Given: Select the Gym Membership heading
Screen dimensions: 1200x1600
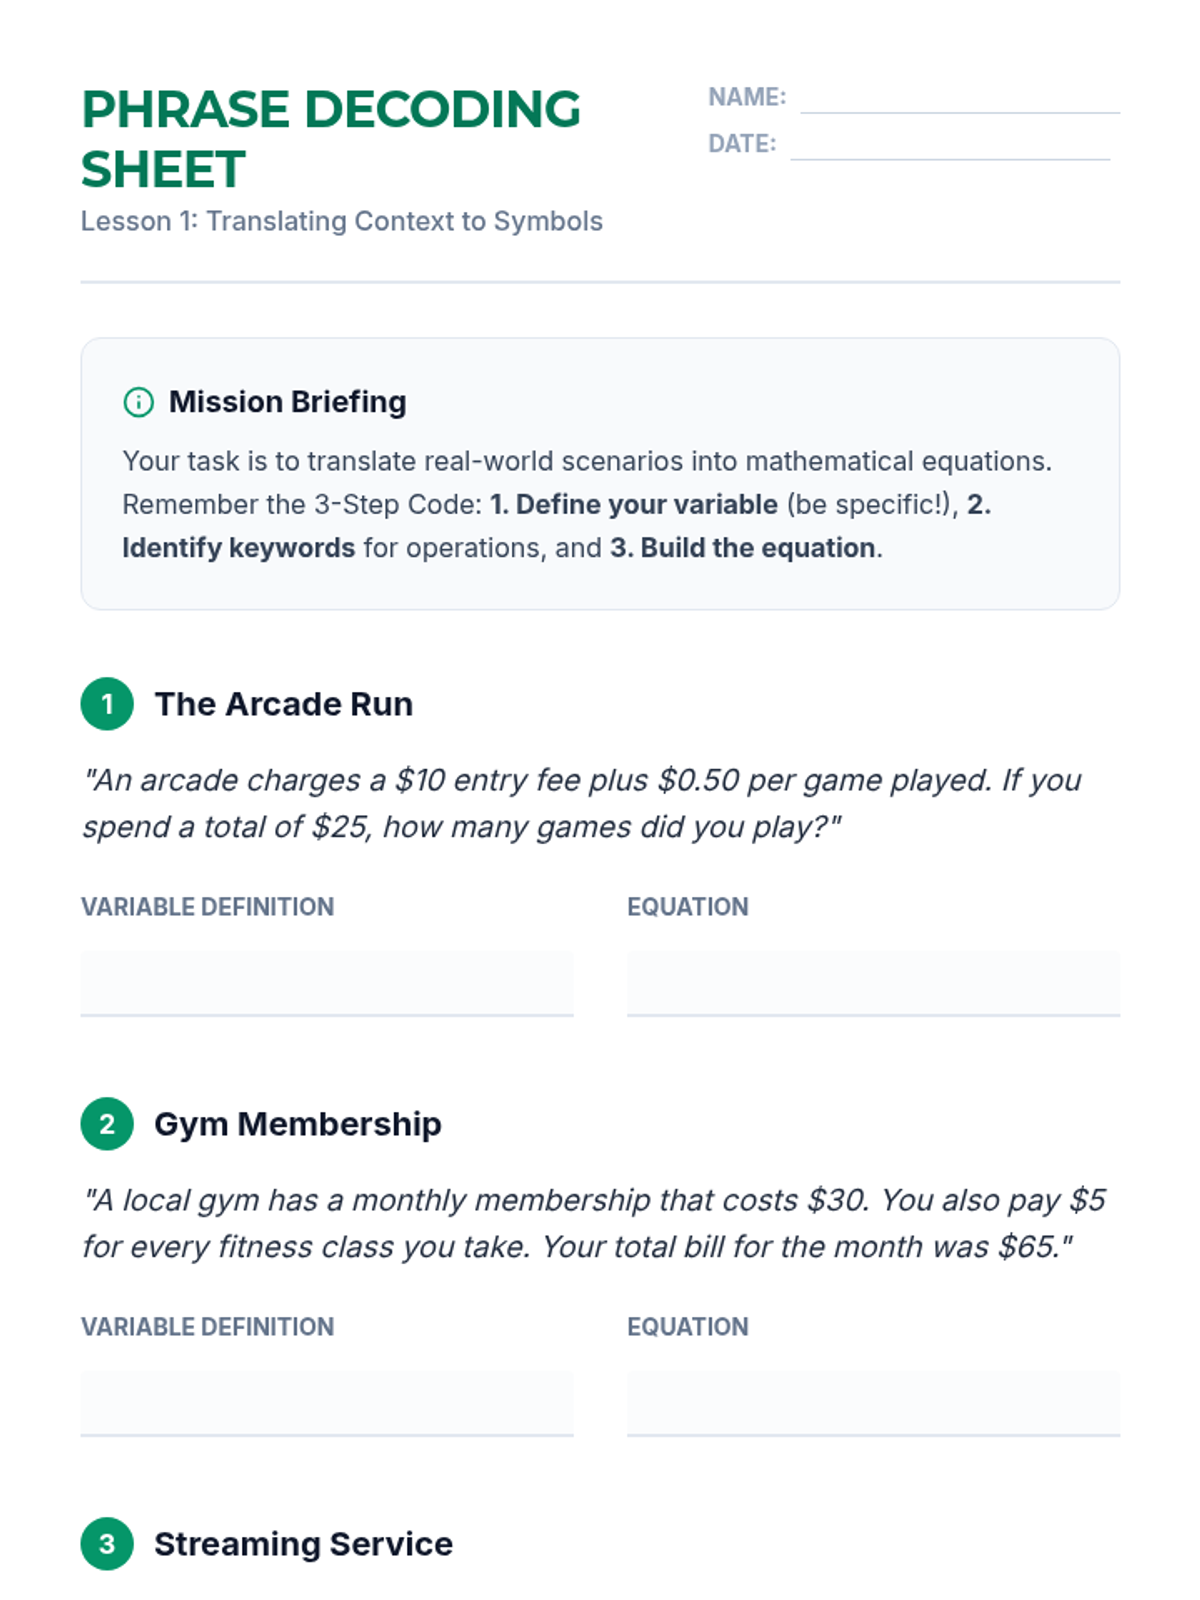Looking at the screenshot, I should pos(297,1124).
